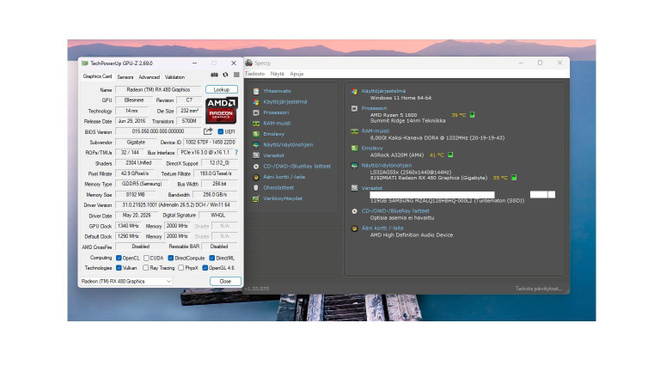Open the Apua menu in Speccy
This screenshot has width=660, height=371.
296,74
